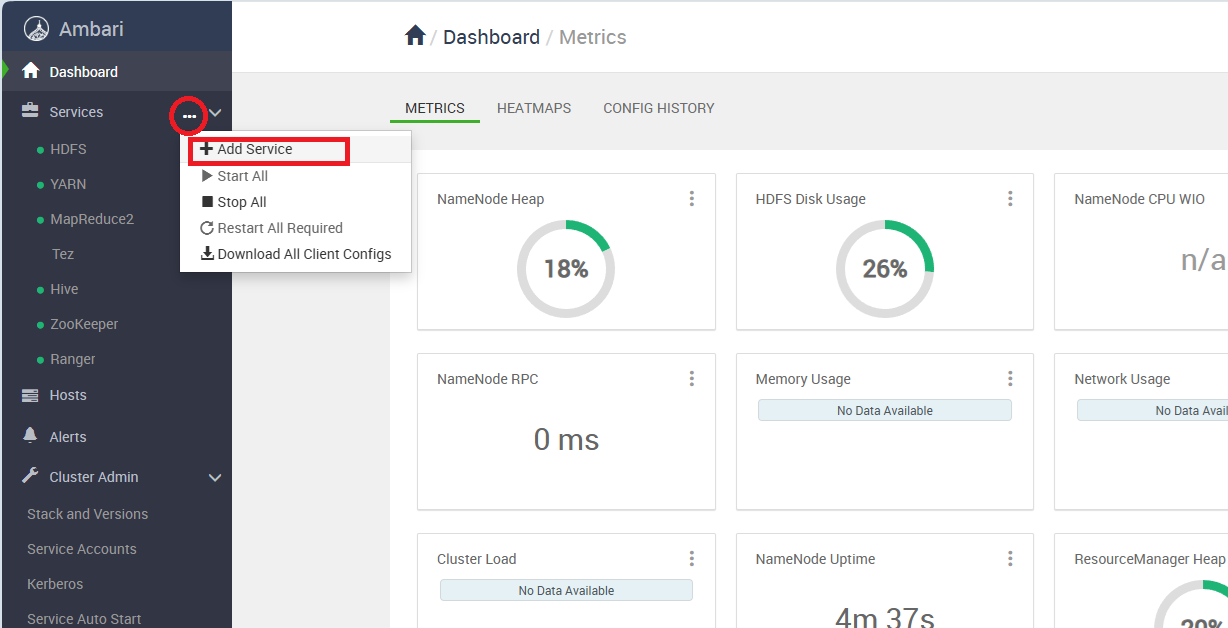The height and width of the screenshot is (628, 1228).
Task: Open the ZooKeeper service
Action: point(84,324)
